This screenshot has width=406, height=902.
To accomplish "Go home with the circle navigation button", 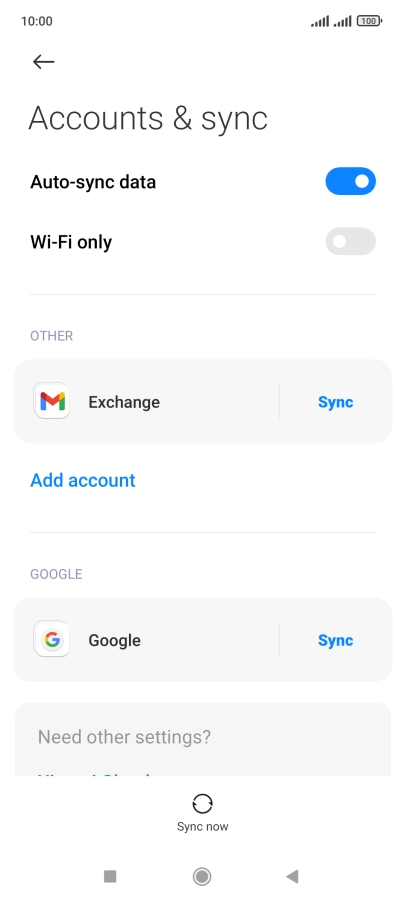I will [202, 876].
